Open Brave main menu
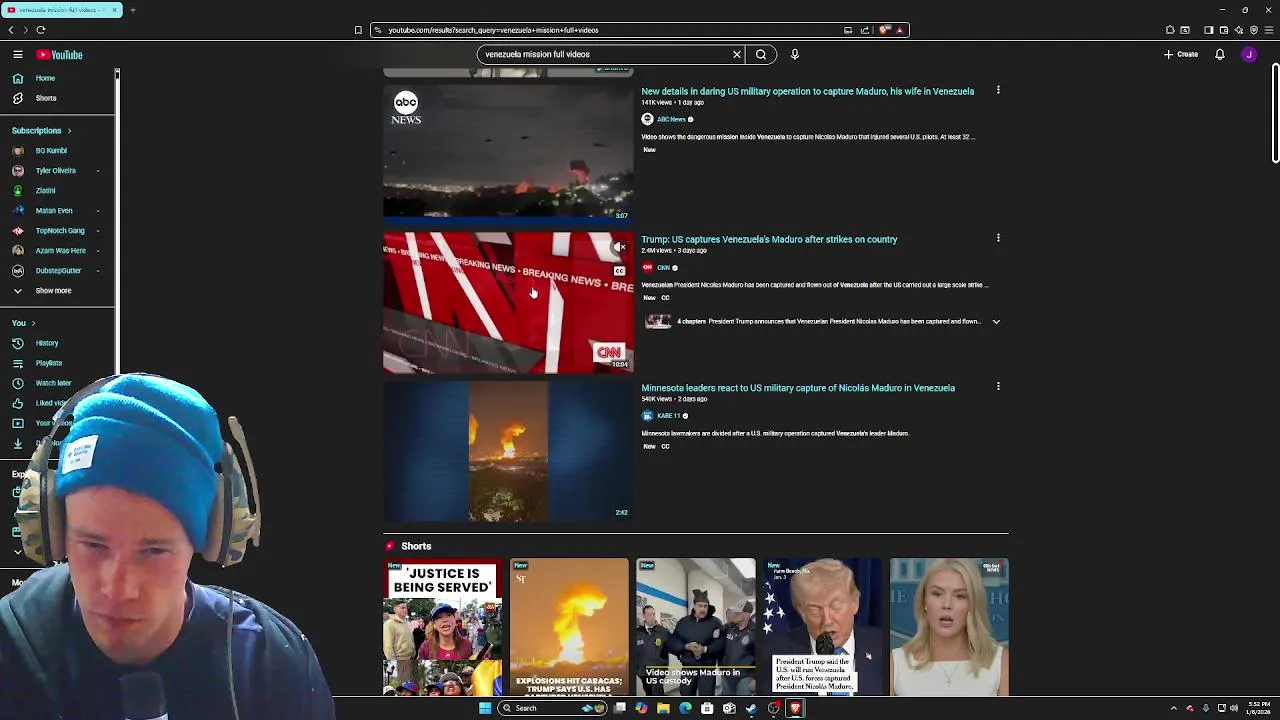 1269,30
